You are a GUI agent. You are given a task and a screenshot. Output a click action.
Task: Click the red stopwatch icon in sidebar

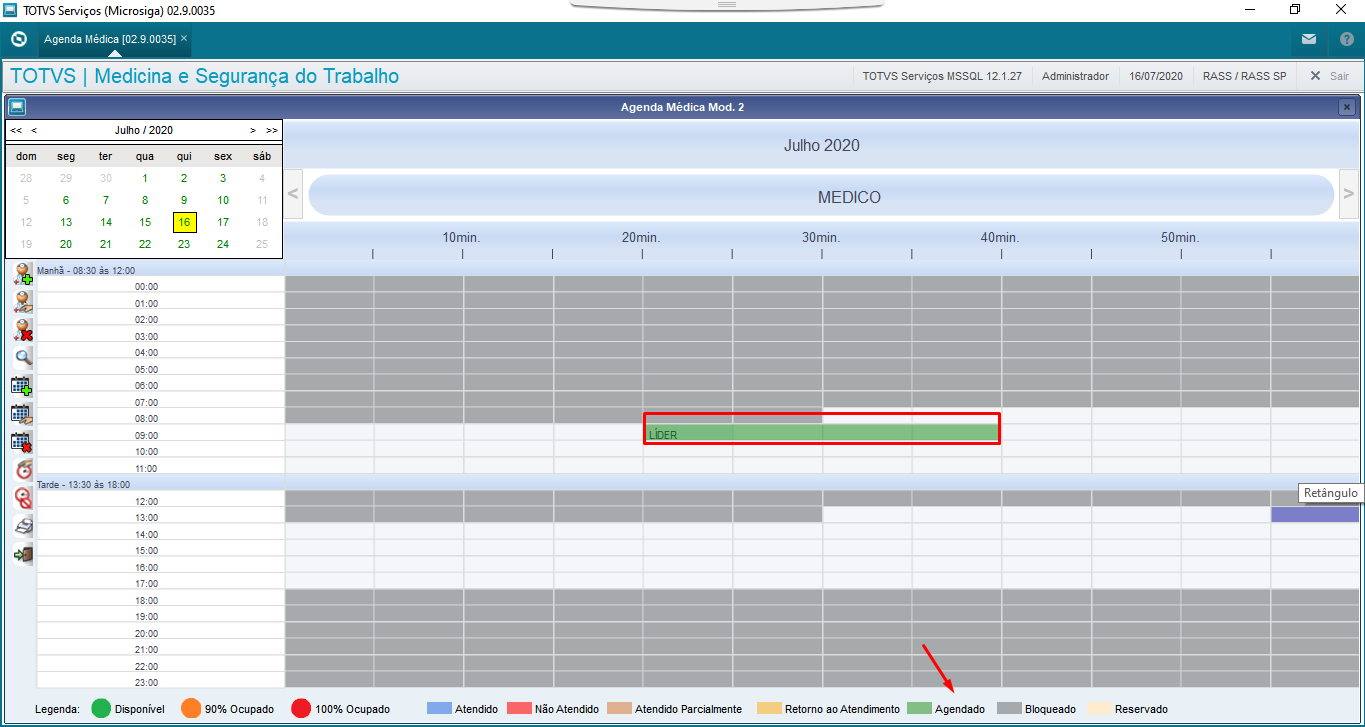coord(23,470)
